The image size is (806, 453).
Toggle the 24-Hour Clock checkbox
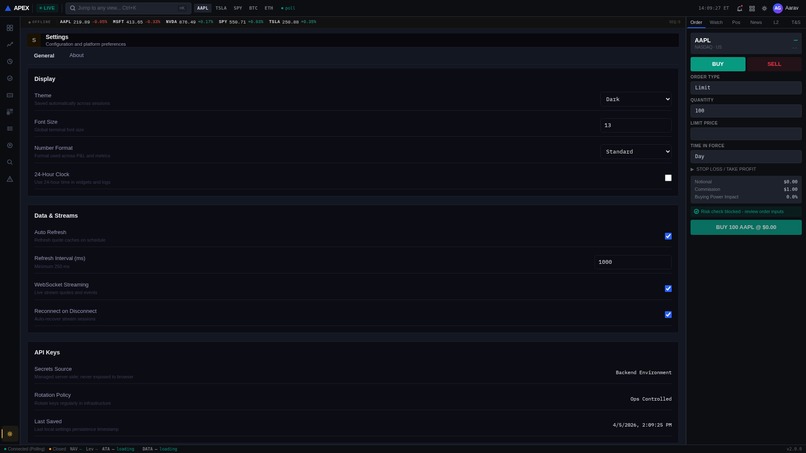tap(668, 178)
